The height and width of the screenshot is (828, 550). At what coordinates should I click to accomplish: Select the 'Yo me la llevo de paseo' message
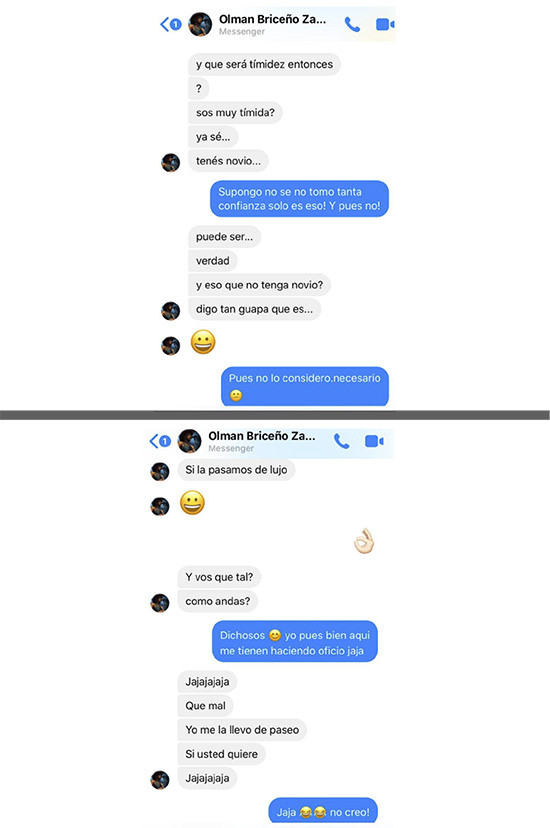242,730
